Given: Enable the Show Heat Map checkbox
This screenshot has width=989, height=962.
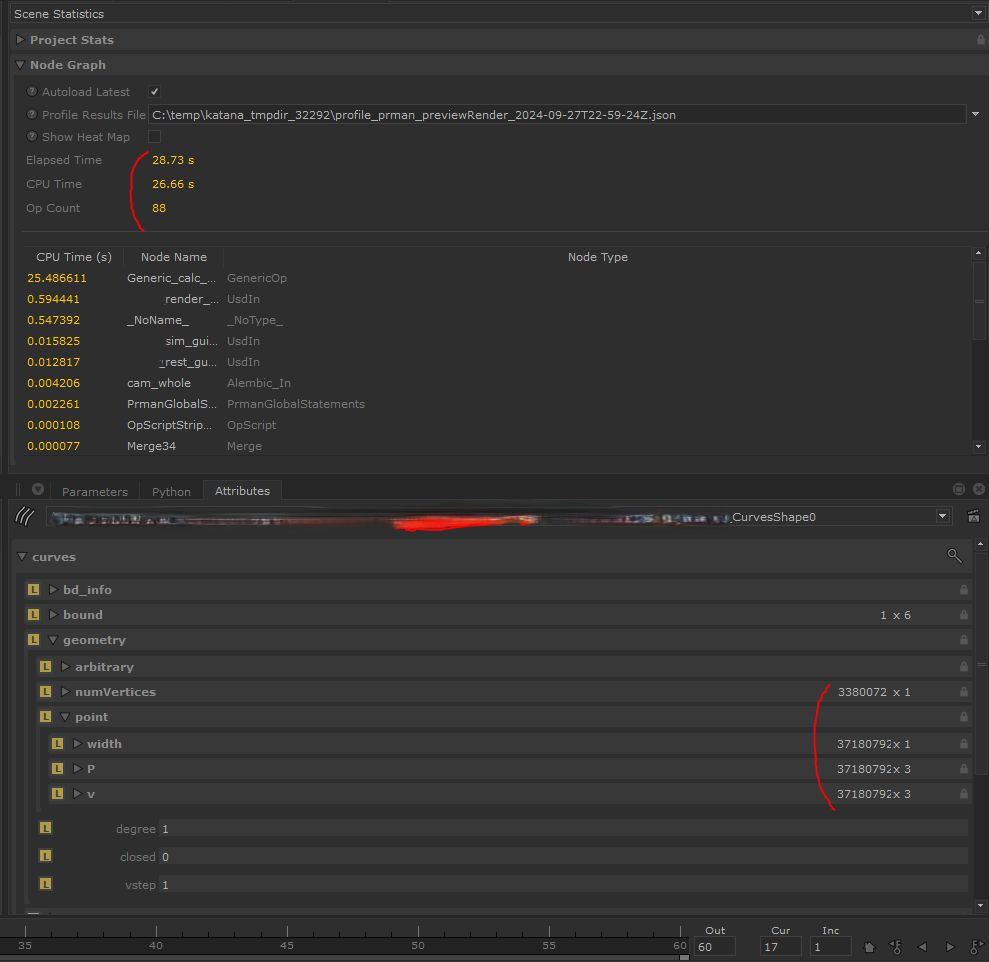Looking at the screenshot, I should tap(154, 137).
